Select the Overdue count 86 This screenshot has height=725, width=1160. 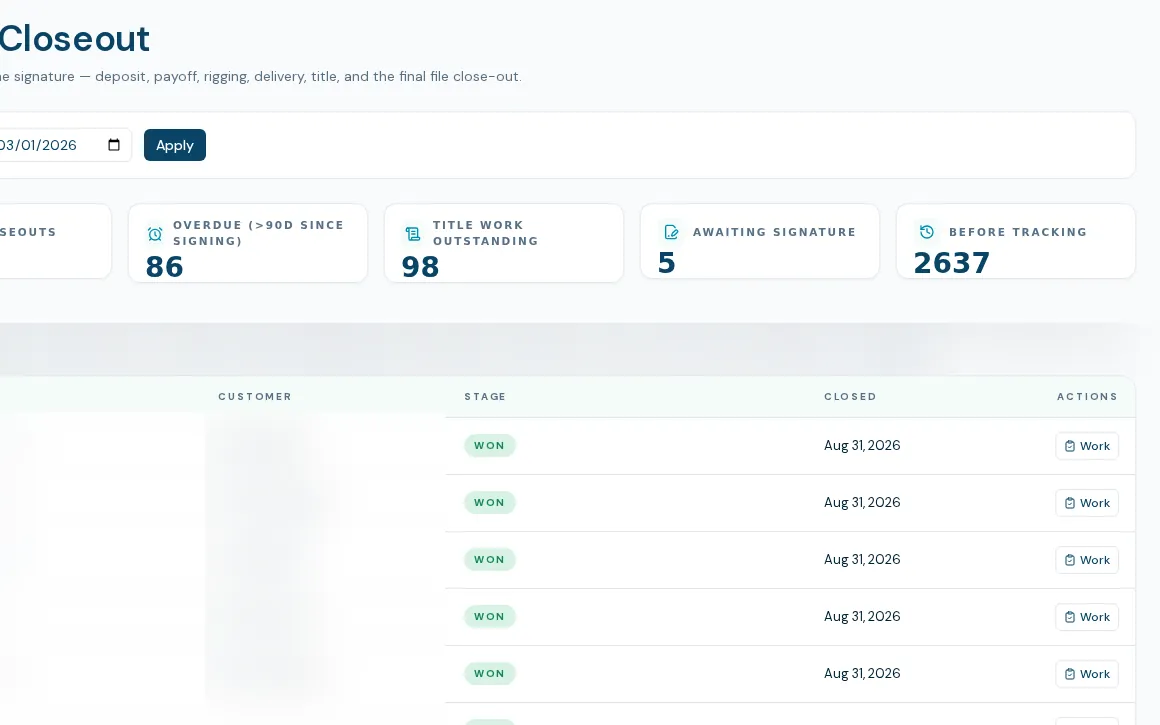coord(164,266)
